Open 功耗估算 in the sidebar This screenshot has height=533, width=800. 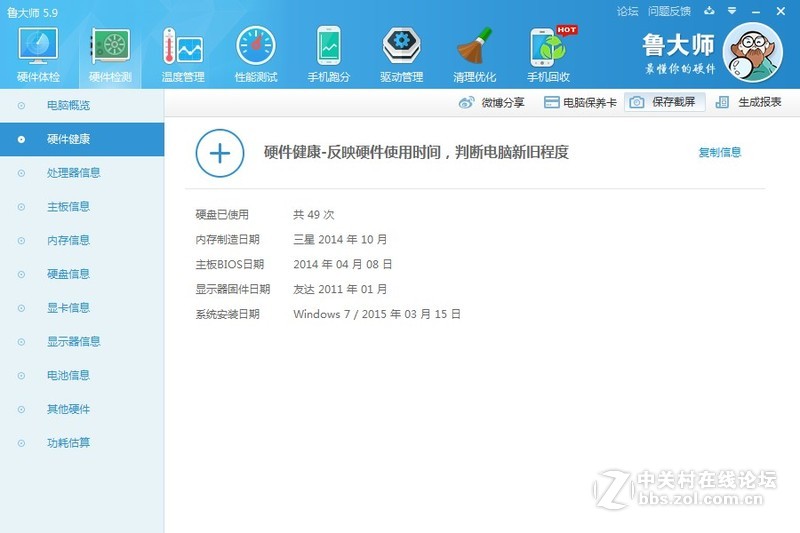pos(82,443)
